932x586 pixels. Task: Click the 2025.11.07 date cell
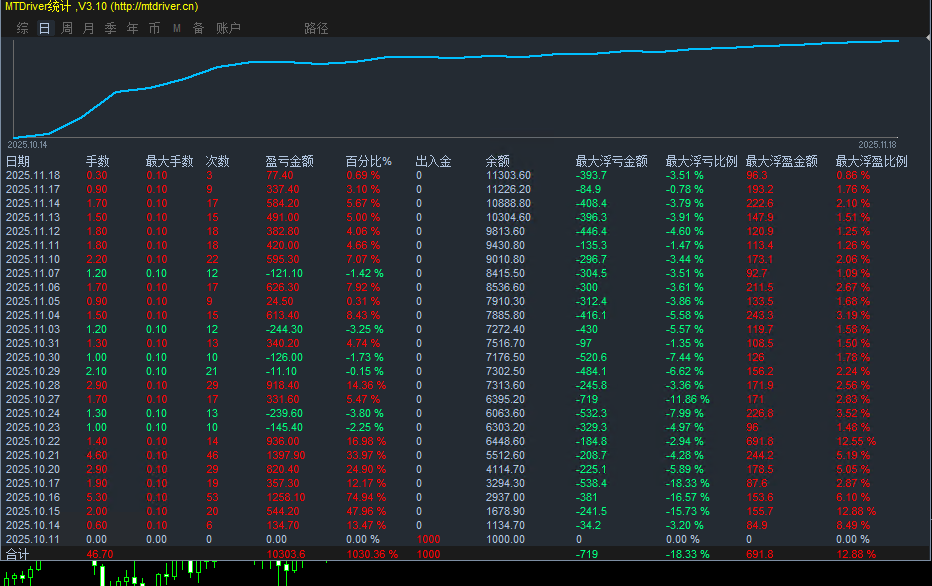pyautogui.click(x=33, y=273)
